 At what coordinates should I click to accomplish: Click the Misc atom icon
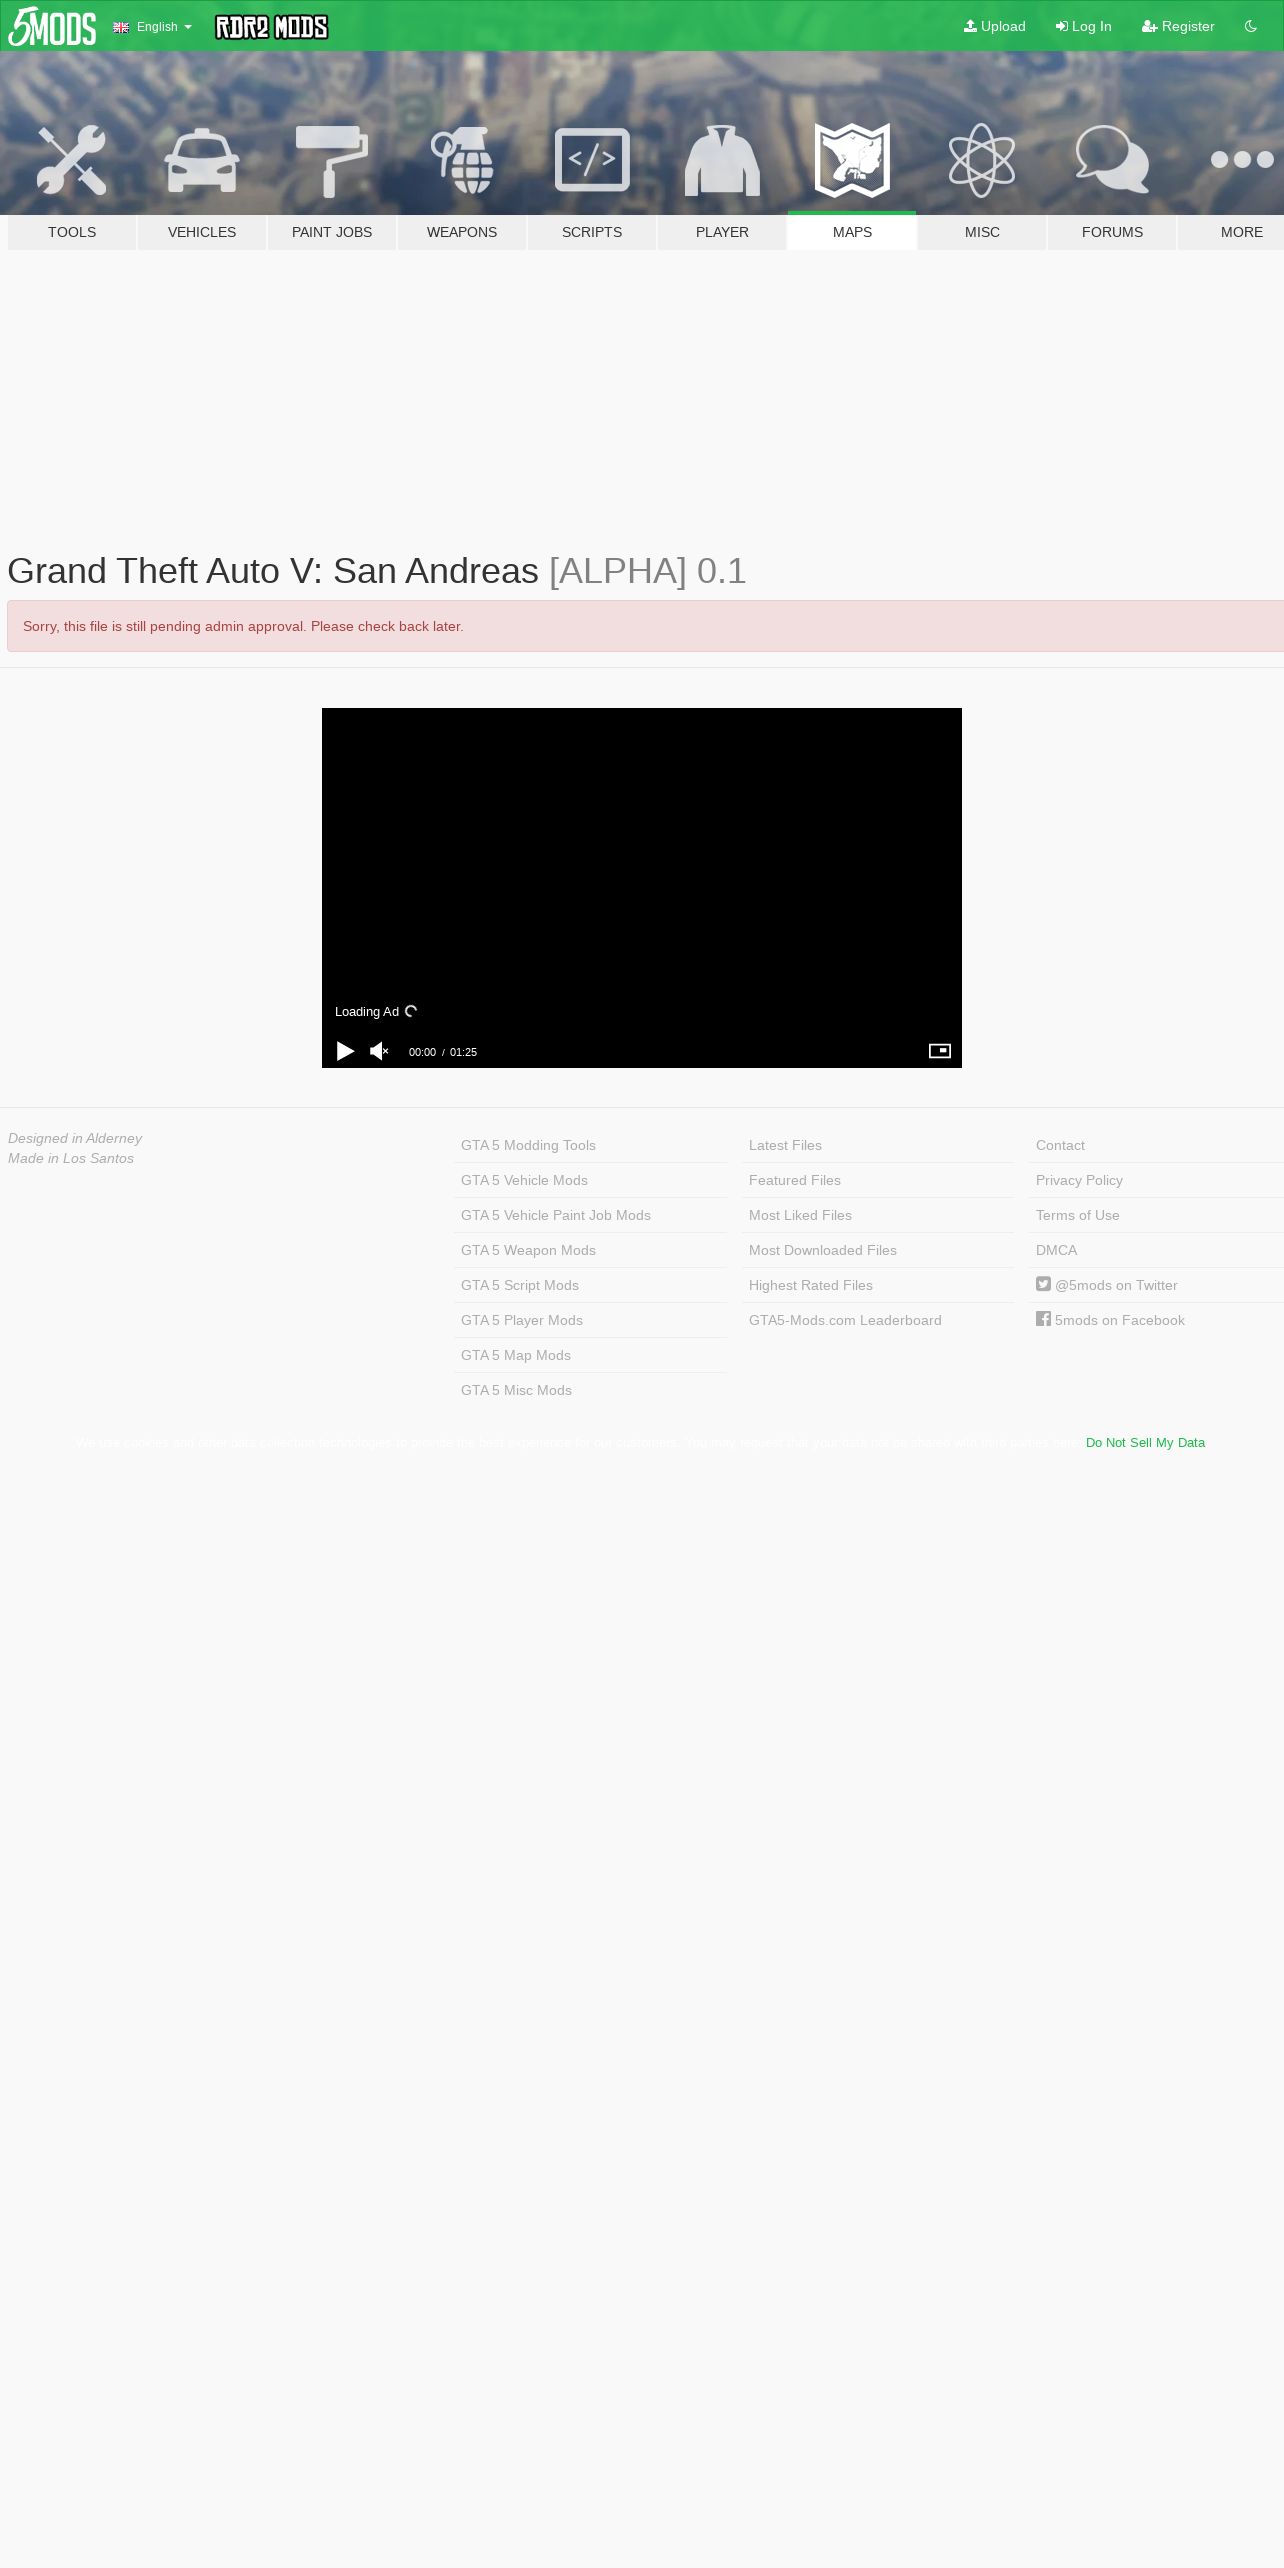982,160
